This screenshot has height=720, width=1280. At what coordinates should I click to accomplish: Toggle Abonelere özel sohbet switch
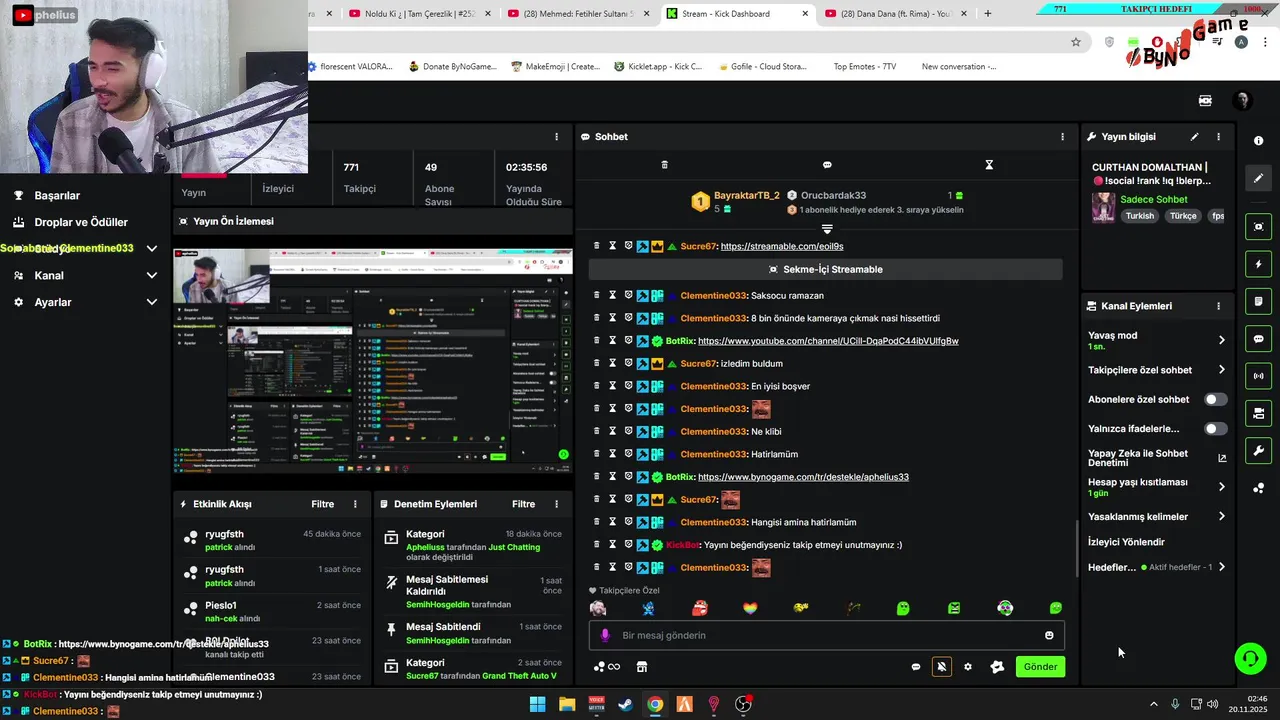pyautogui.click(x=1215, y=399)
